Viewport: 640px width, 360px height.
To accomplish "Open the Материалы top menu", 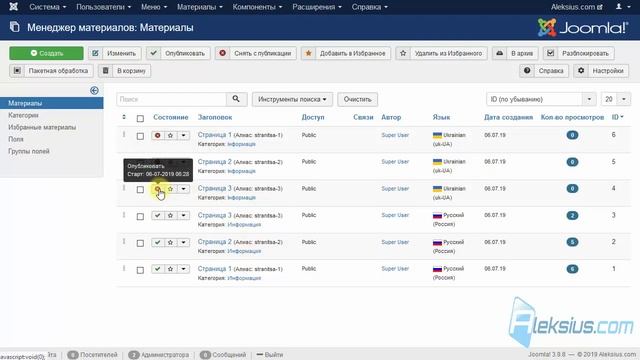I will [x=200, y=7].
